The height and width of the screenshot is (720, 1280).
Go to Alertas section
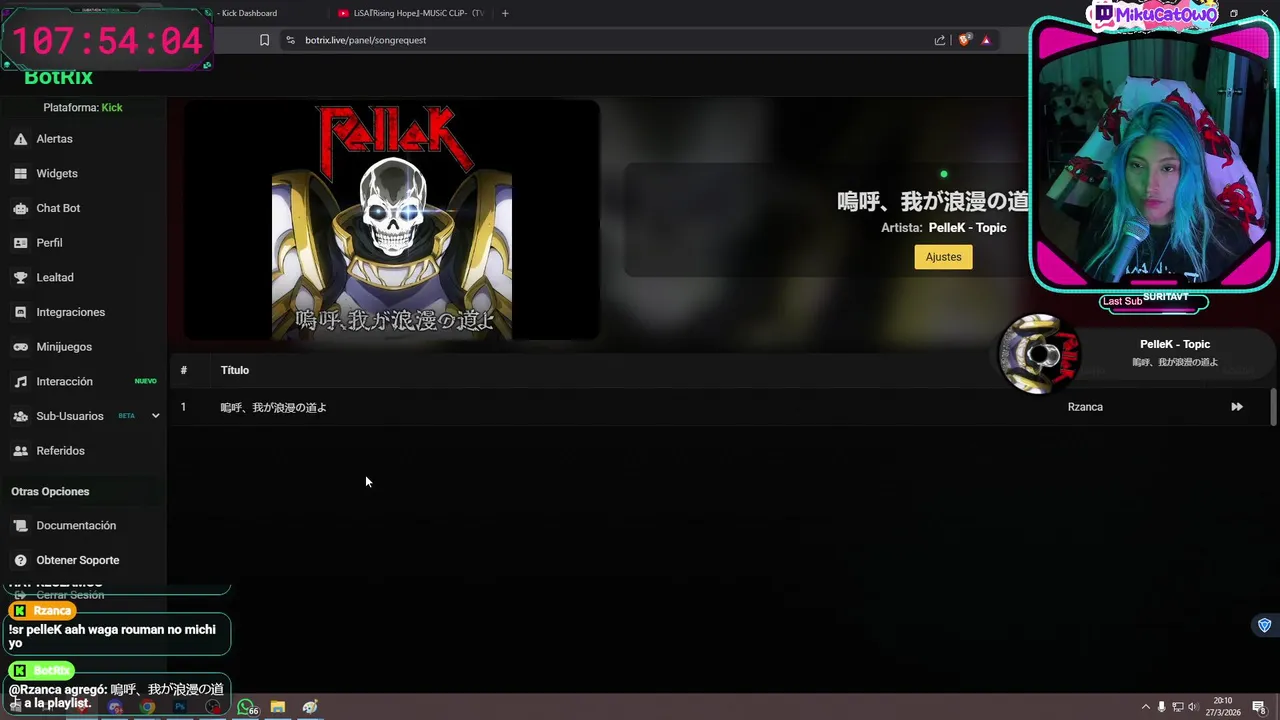(54, 139)
